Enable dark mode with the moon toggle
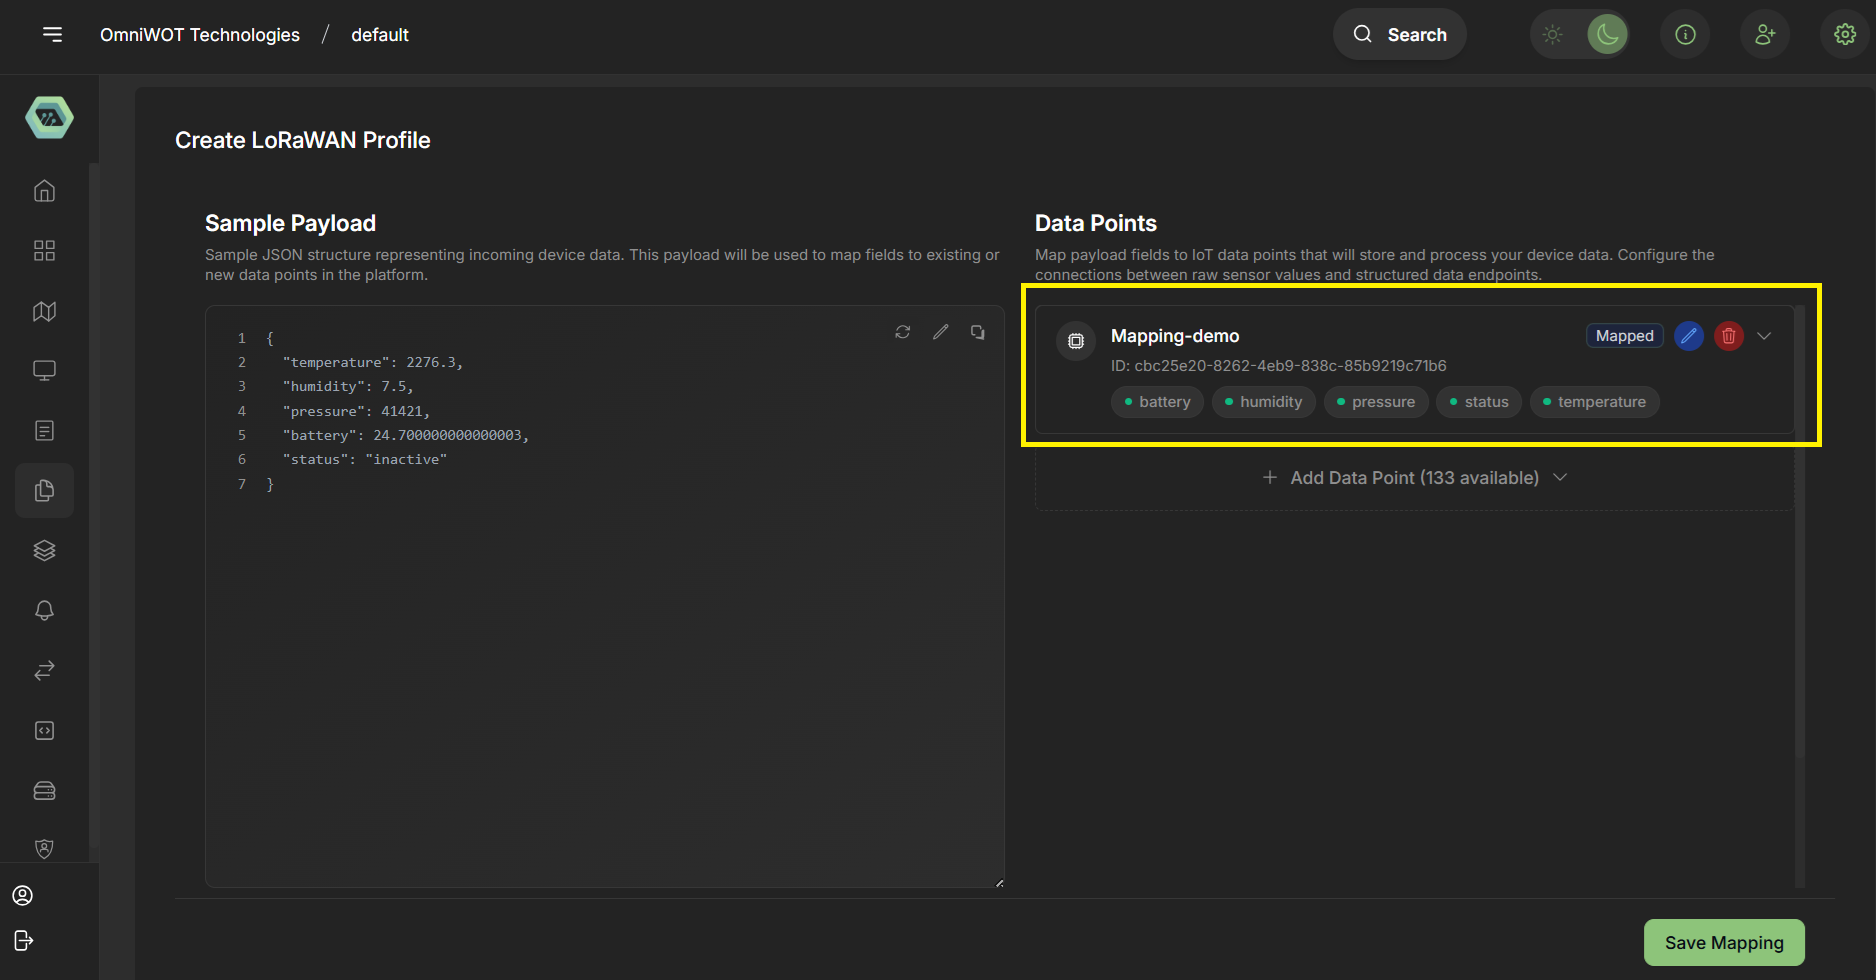Screen dimensions: 1876x980 click(1607, 34)
